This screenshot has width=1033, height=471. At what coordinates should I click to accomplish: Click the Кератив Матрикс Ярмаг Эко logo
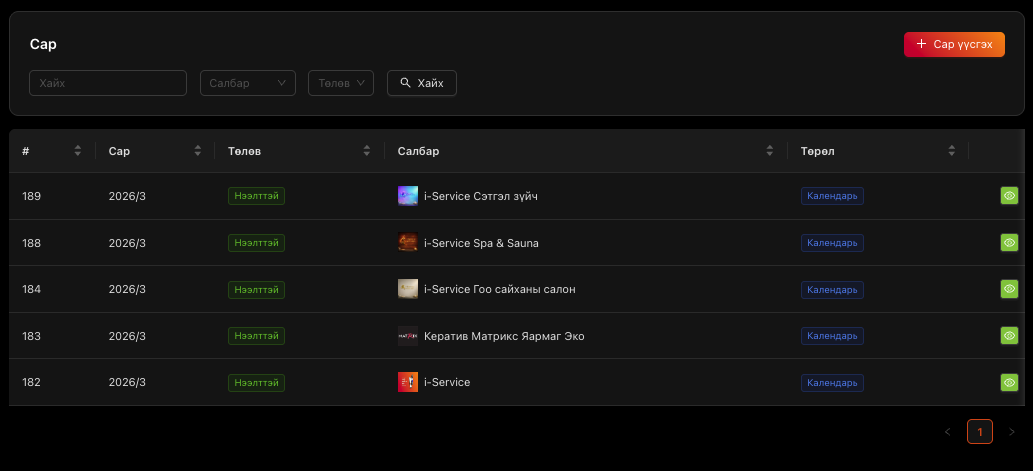tap(407, 336)
